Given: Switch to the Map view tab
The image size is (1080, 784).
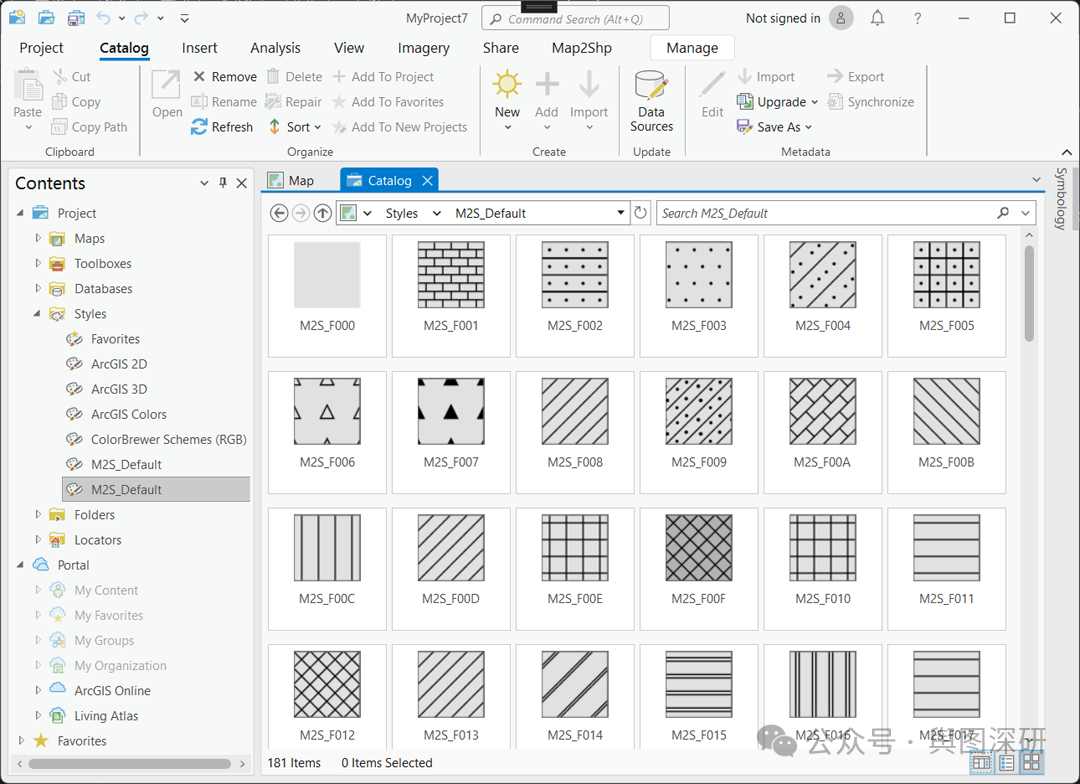Looking at the screenshot, I should [x=300, y=181].
